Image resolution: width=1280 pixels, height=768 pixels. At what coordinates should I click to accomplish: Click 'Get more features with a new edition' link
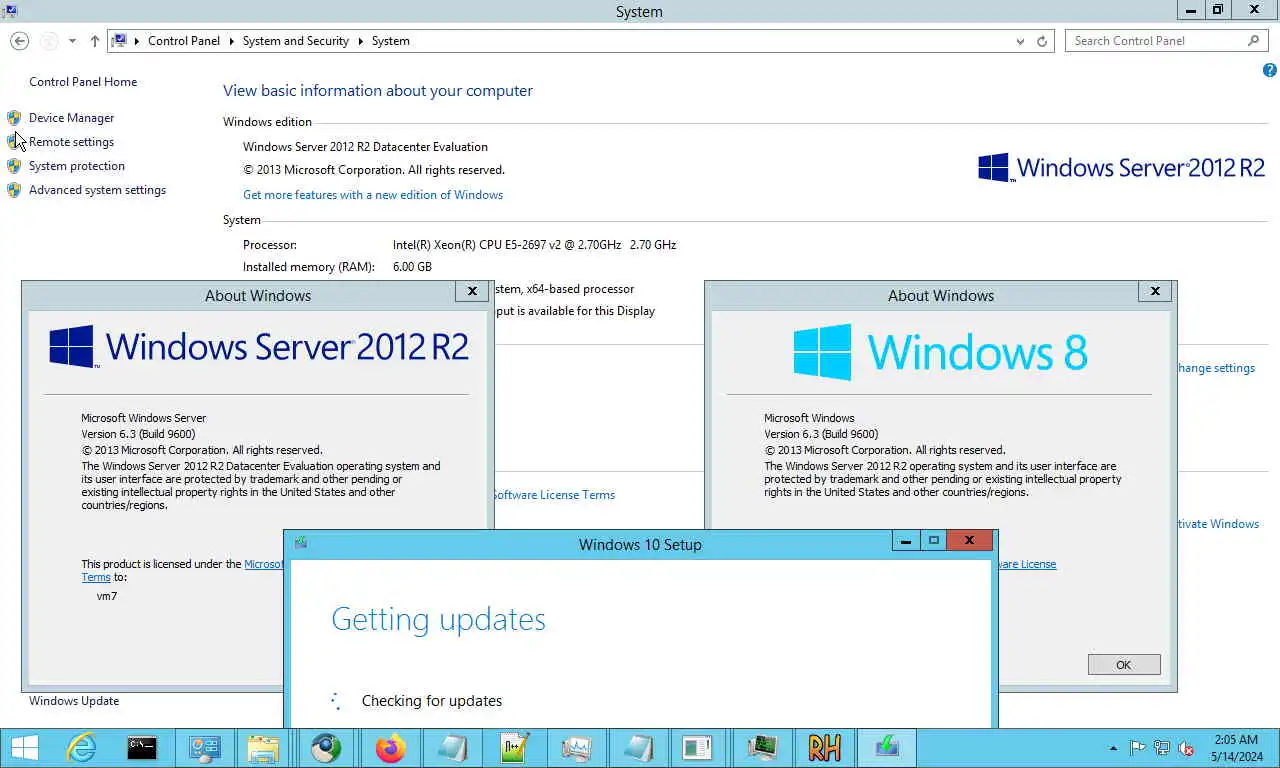(x=373, y=195)
